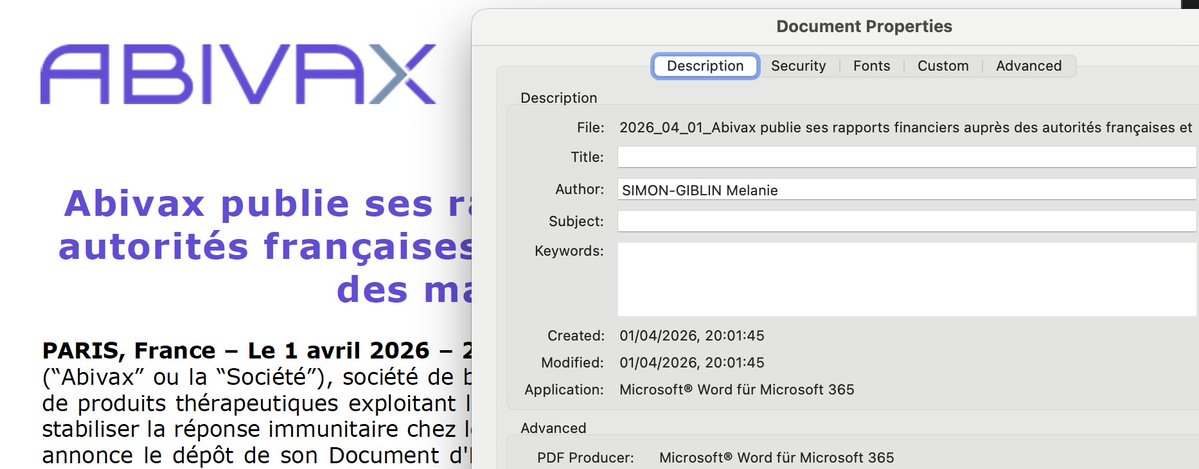Image resolution: width=1199 pixels, height=469 pixels.
Task: Click the Modified date value
Action: (x=691, y=363)
